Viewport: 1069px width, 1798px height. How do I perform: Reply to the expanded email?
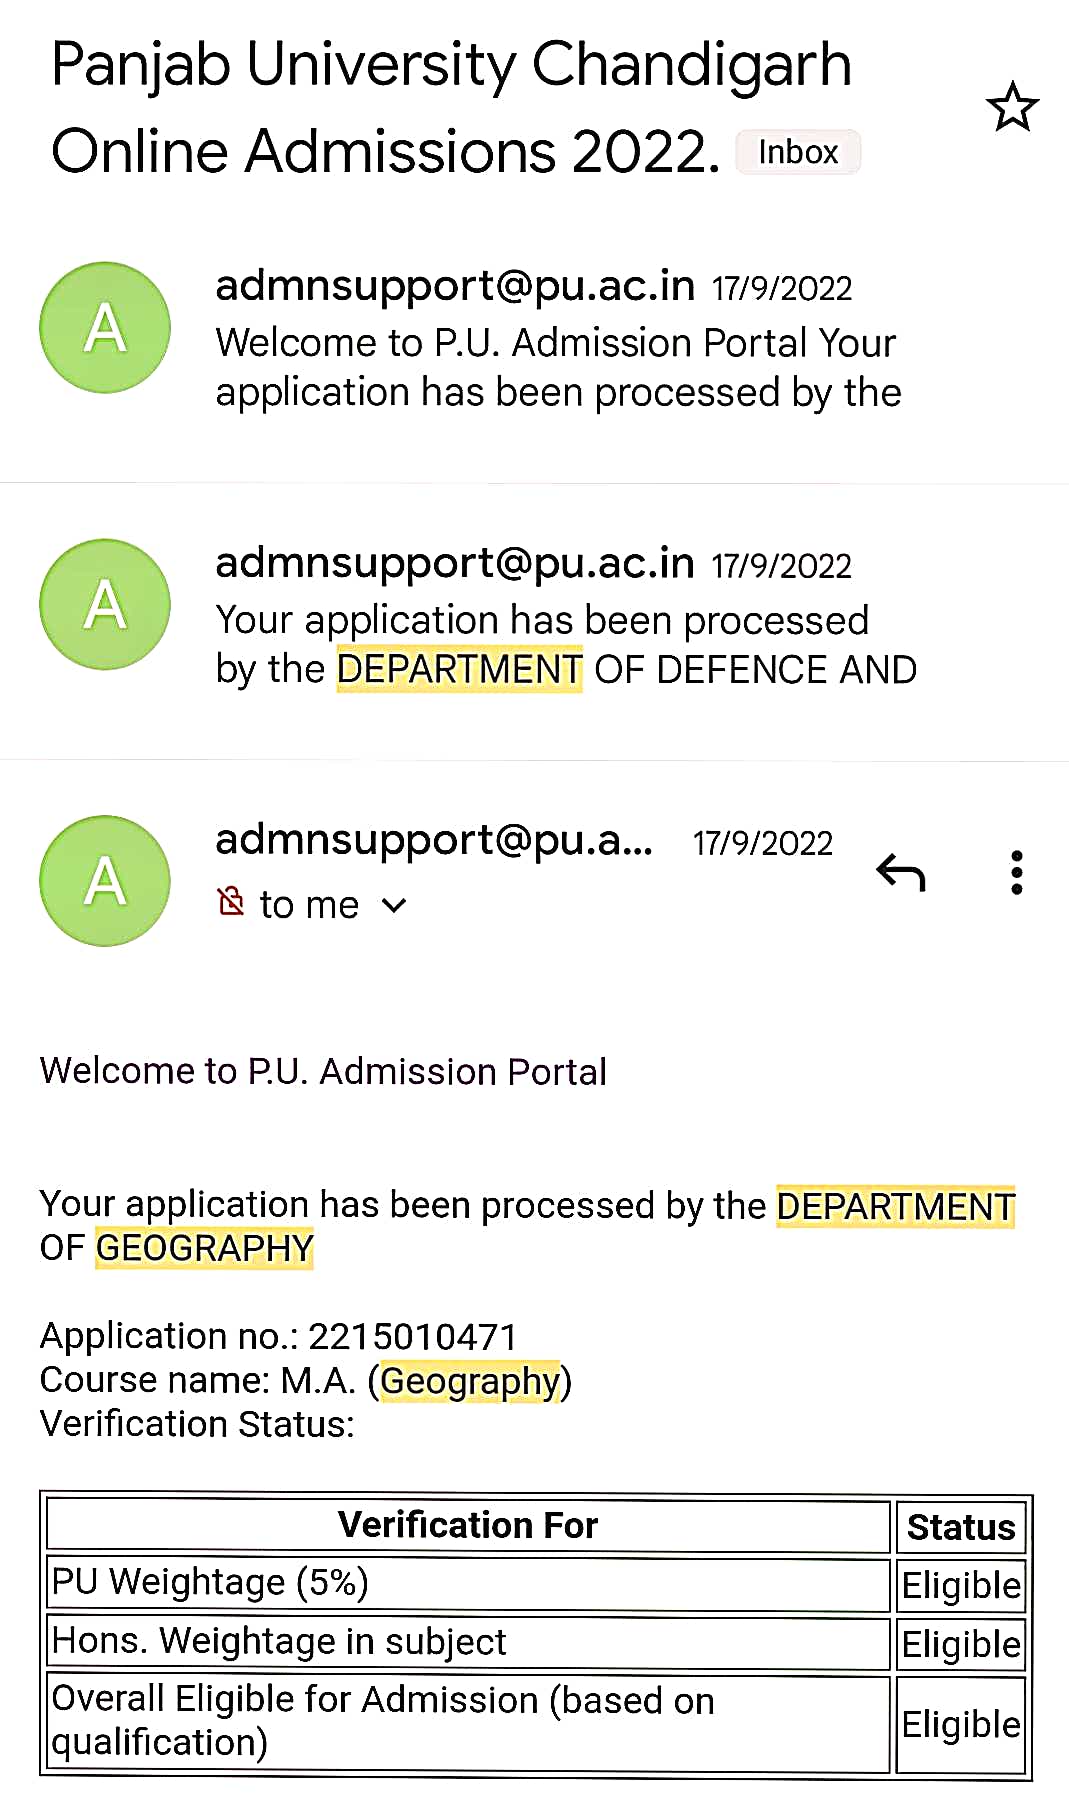[x=901, y=872]
